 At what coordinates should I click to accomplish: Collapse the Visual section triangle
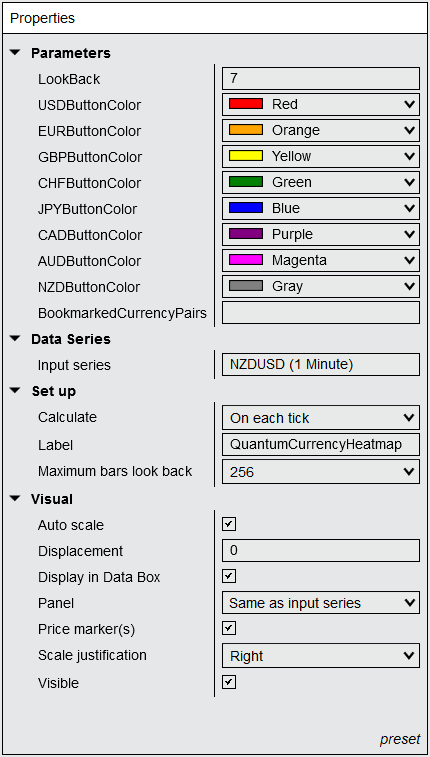point(15,498)
